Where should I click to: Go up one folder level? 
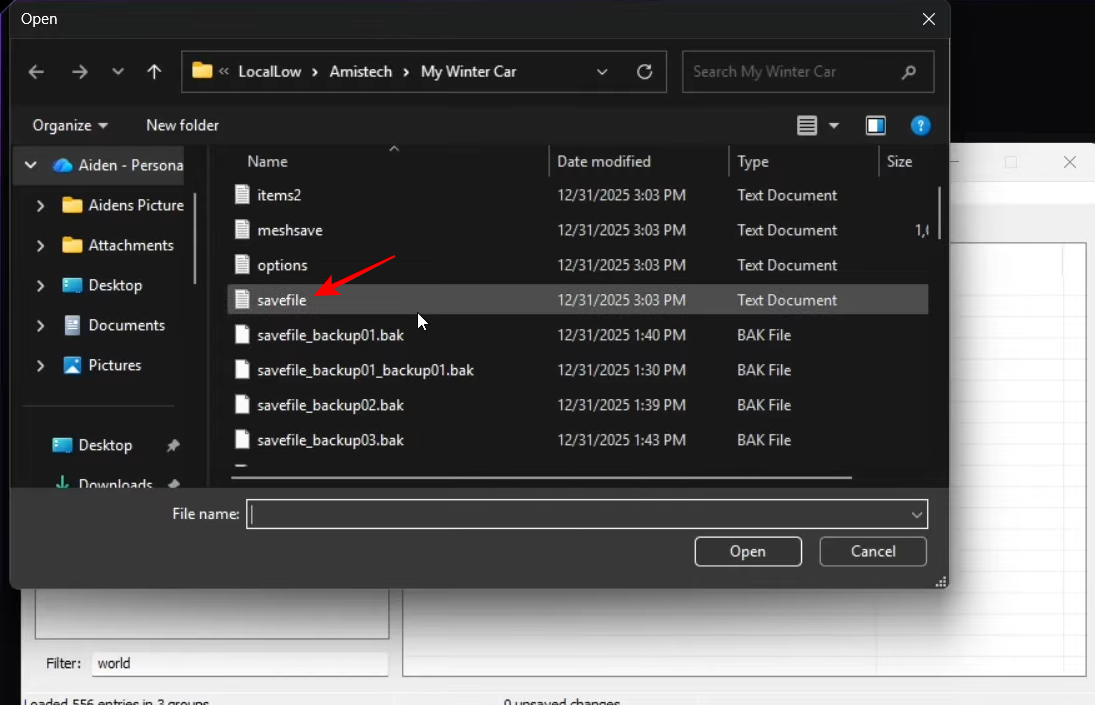[154, 72]
